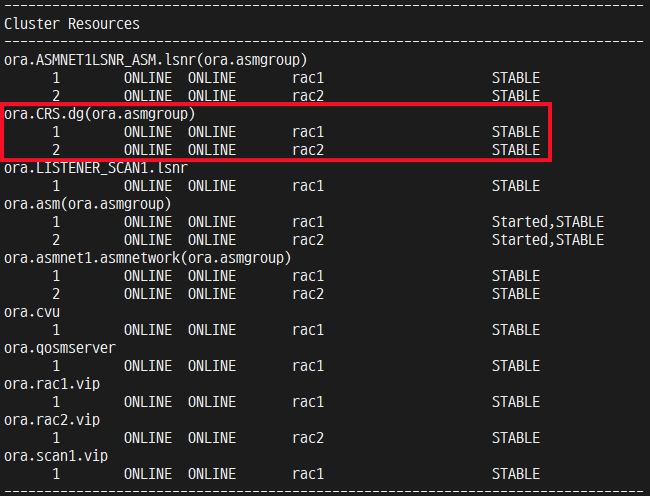
Task: Click 'Started,STABLE' for ora.asm on rac2
Action: coord(548,240)
